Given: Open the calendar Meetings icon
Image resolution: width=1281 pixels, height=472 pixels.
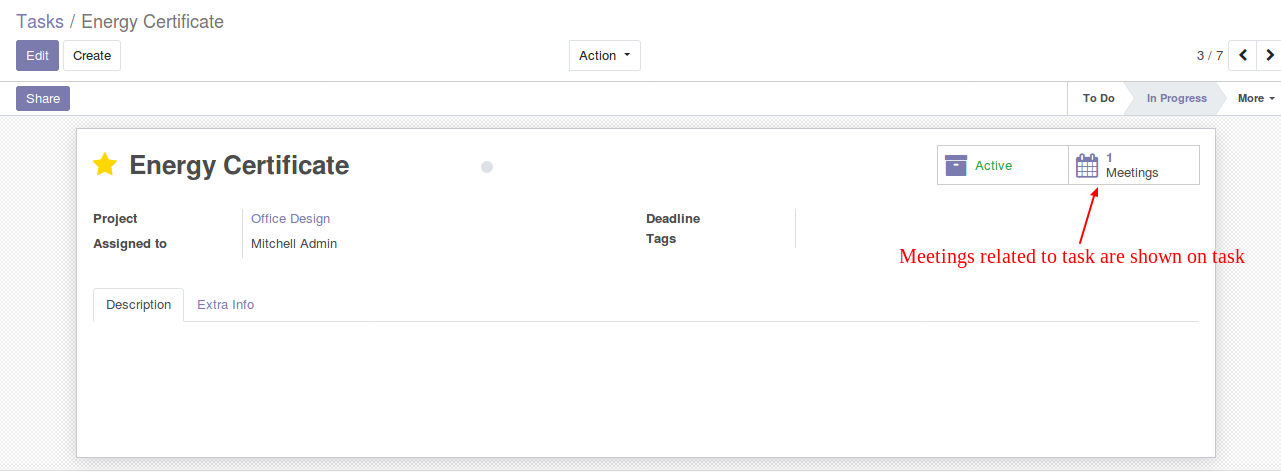Looking at the screenshot, I should pos(1087,166).
